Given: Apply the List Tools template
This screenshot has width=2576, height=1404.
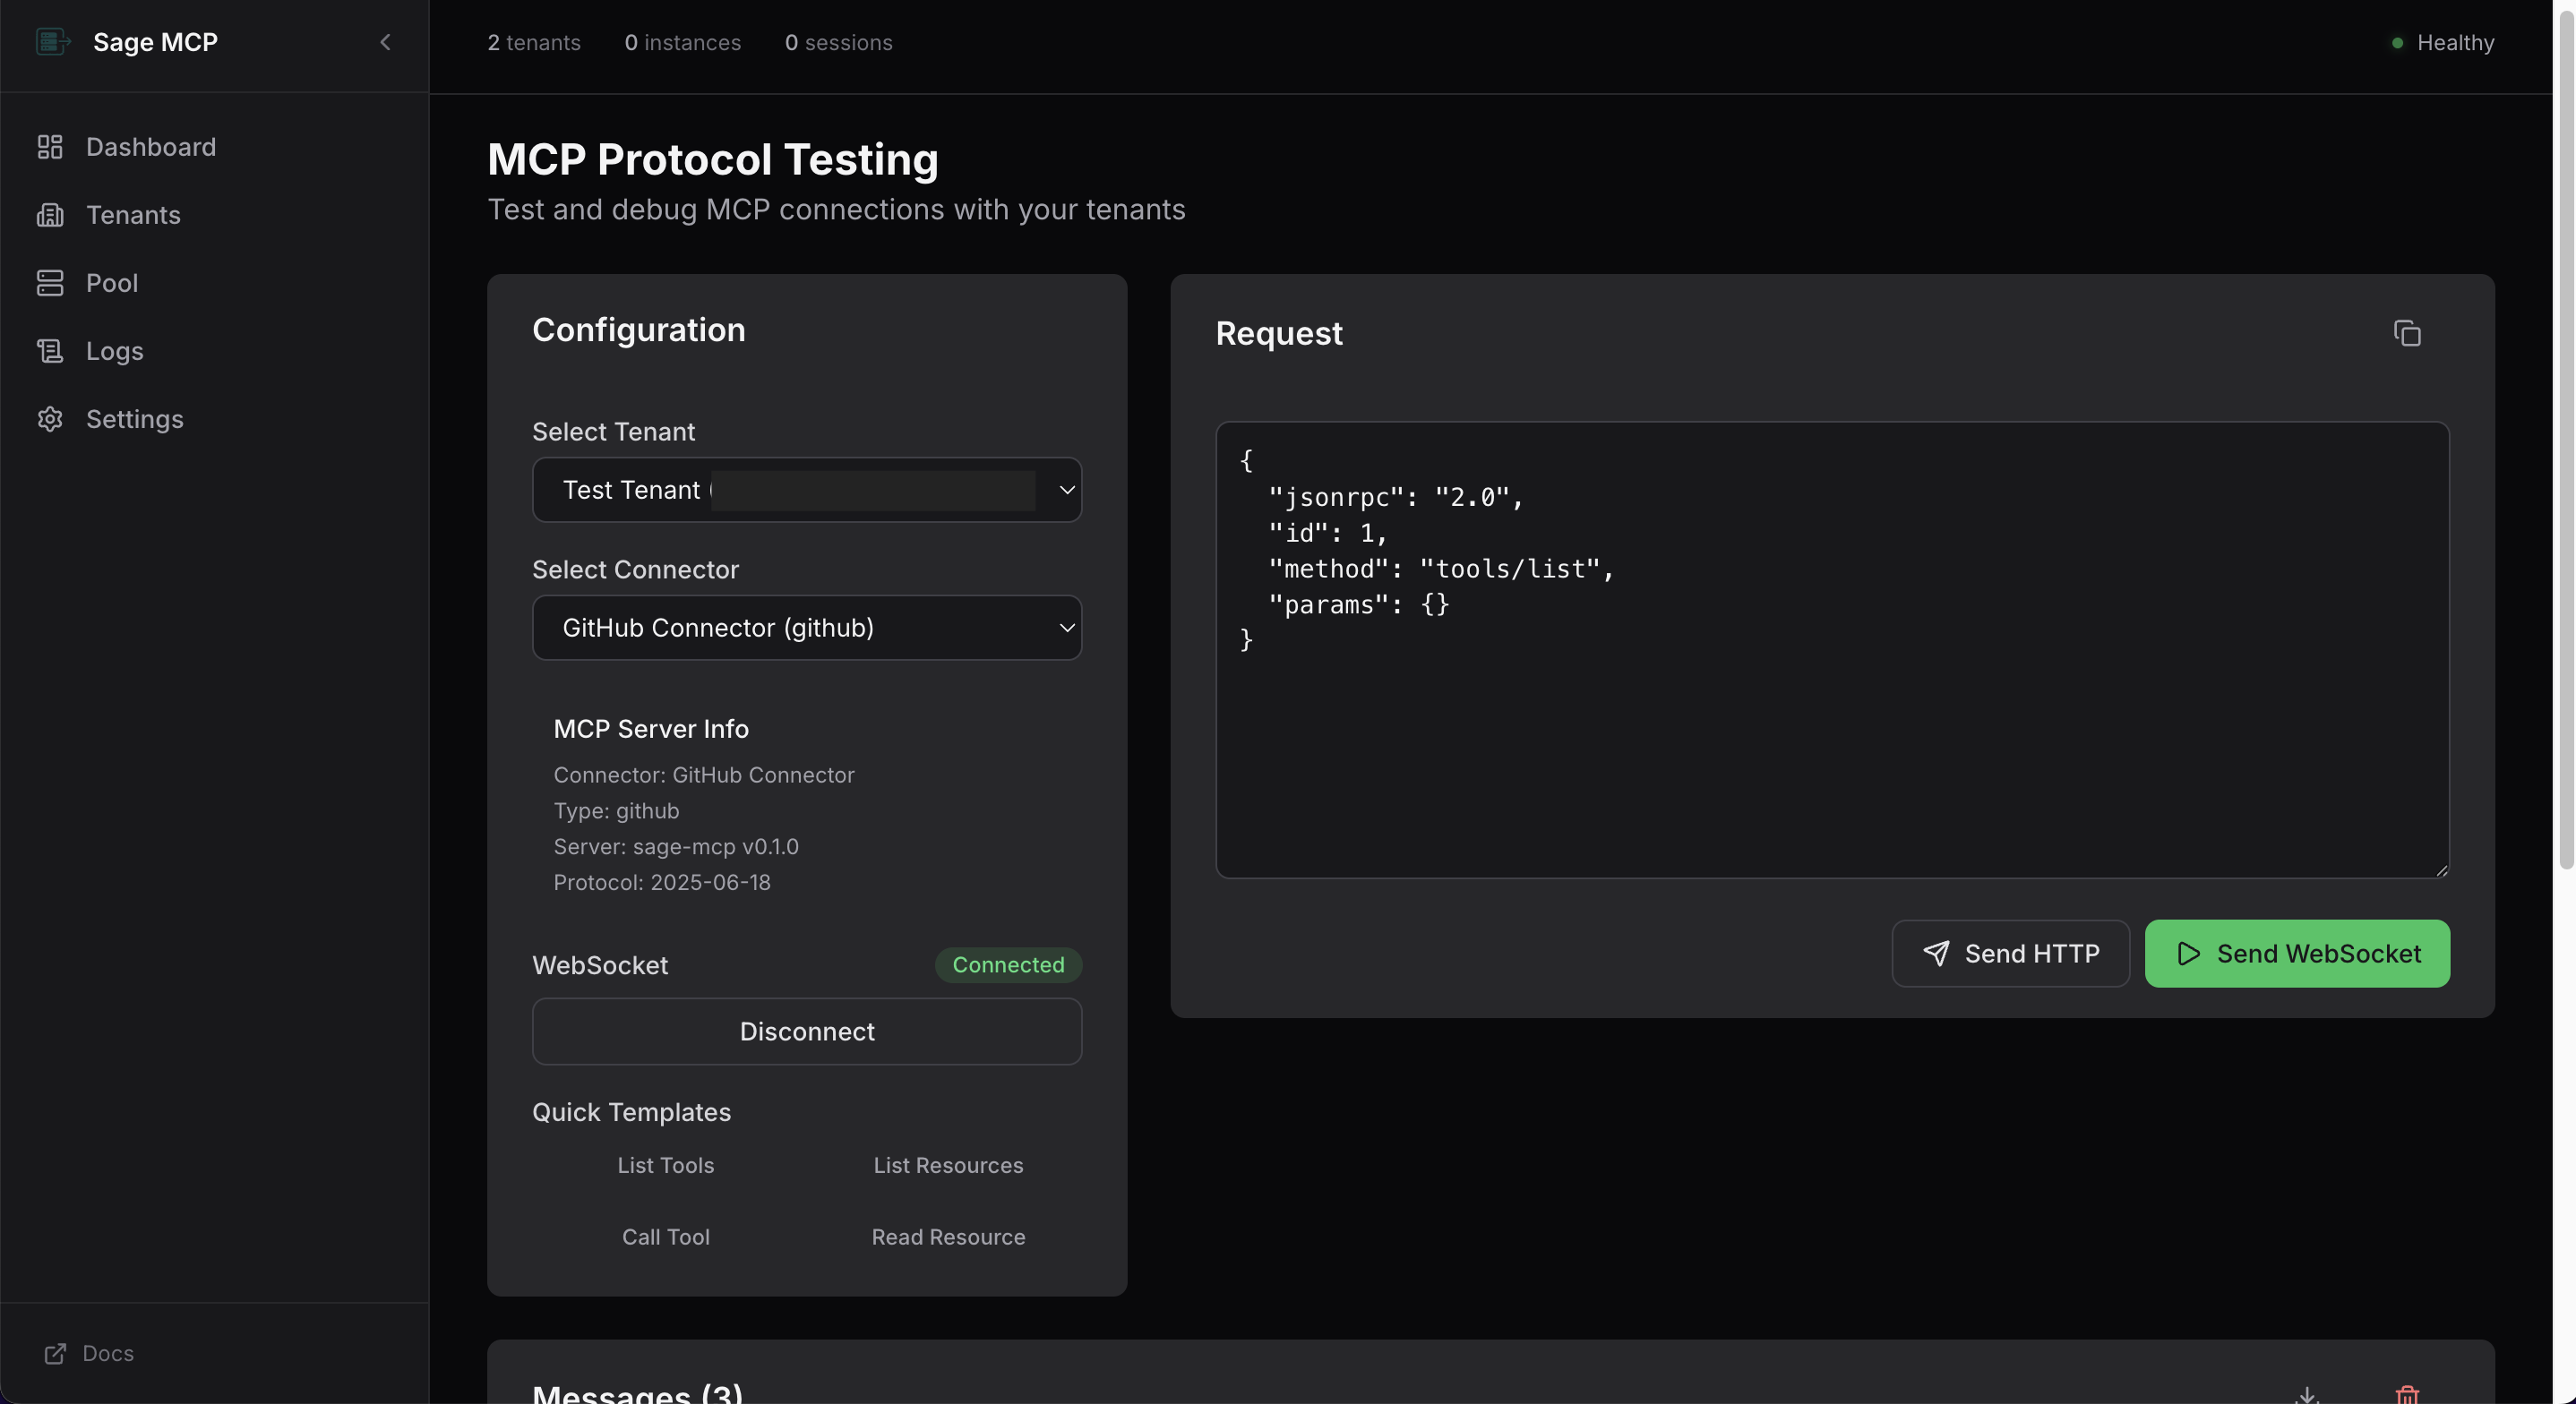Looking at the screenshot, I should 666,1166.
